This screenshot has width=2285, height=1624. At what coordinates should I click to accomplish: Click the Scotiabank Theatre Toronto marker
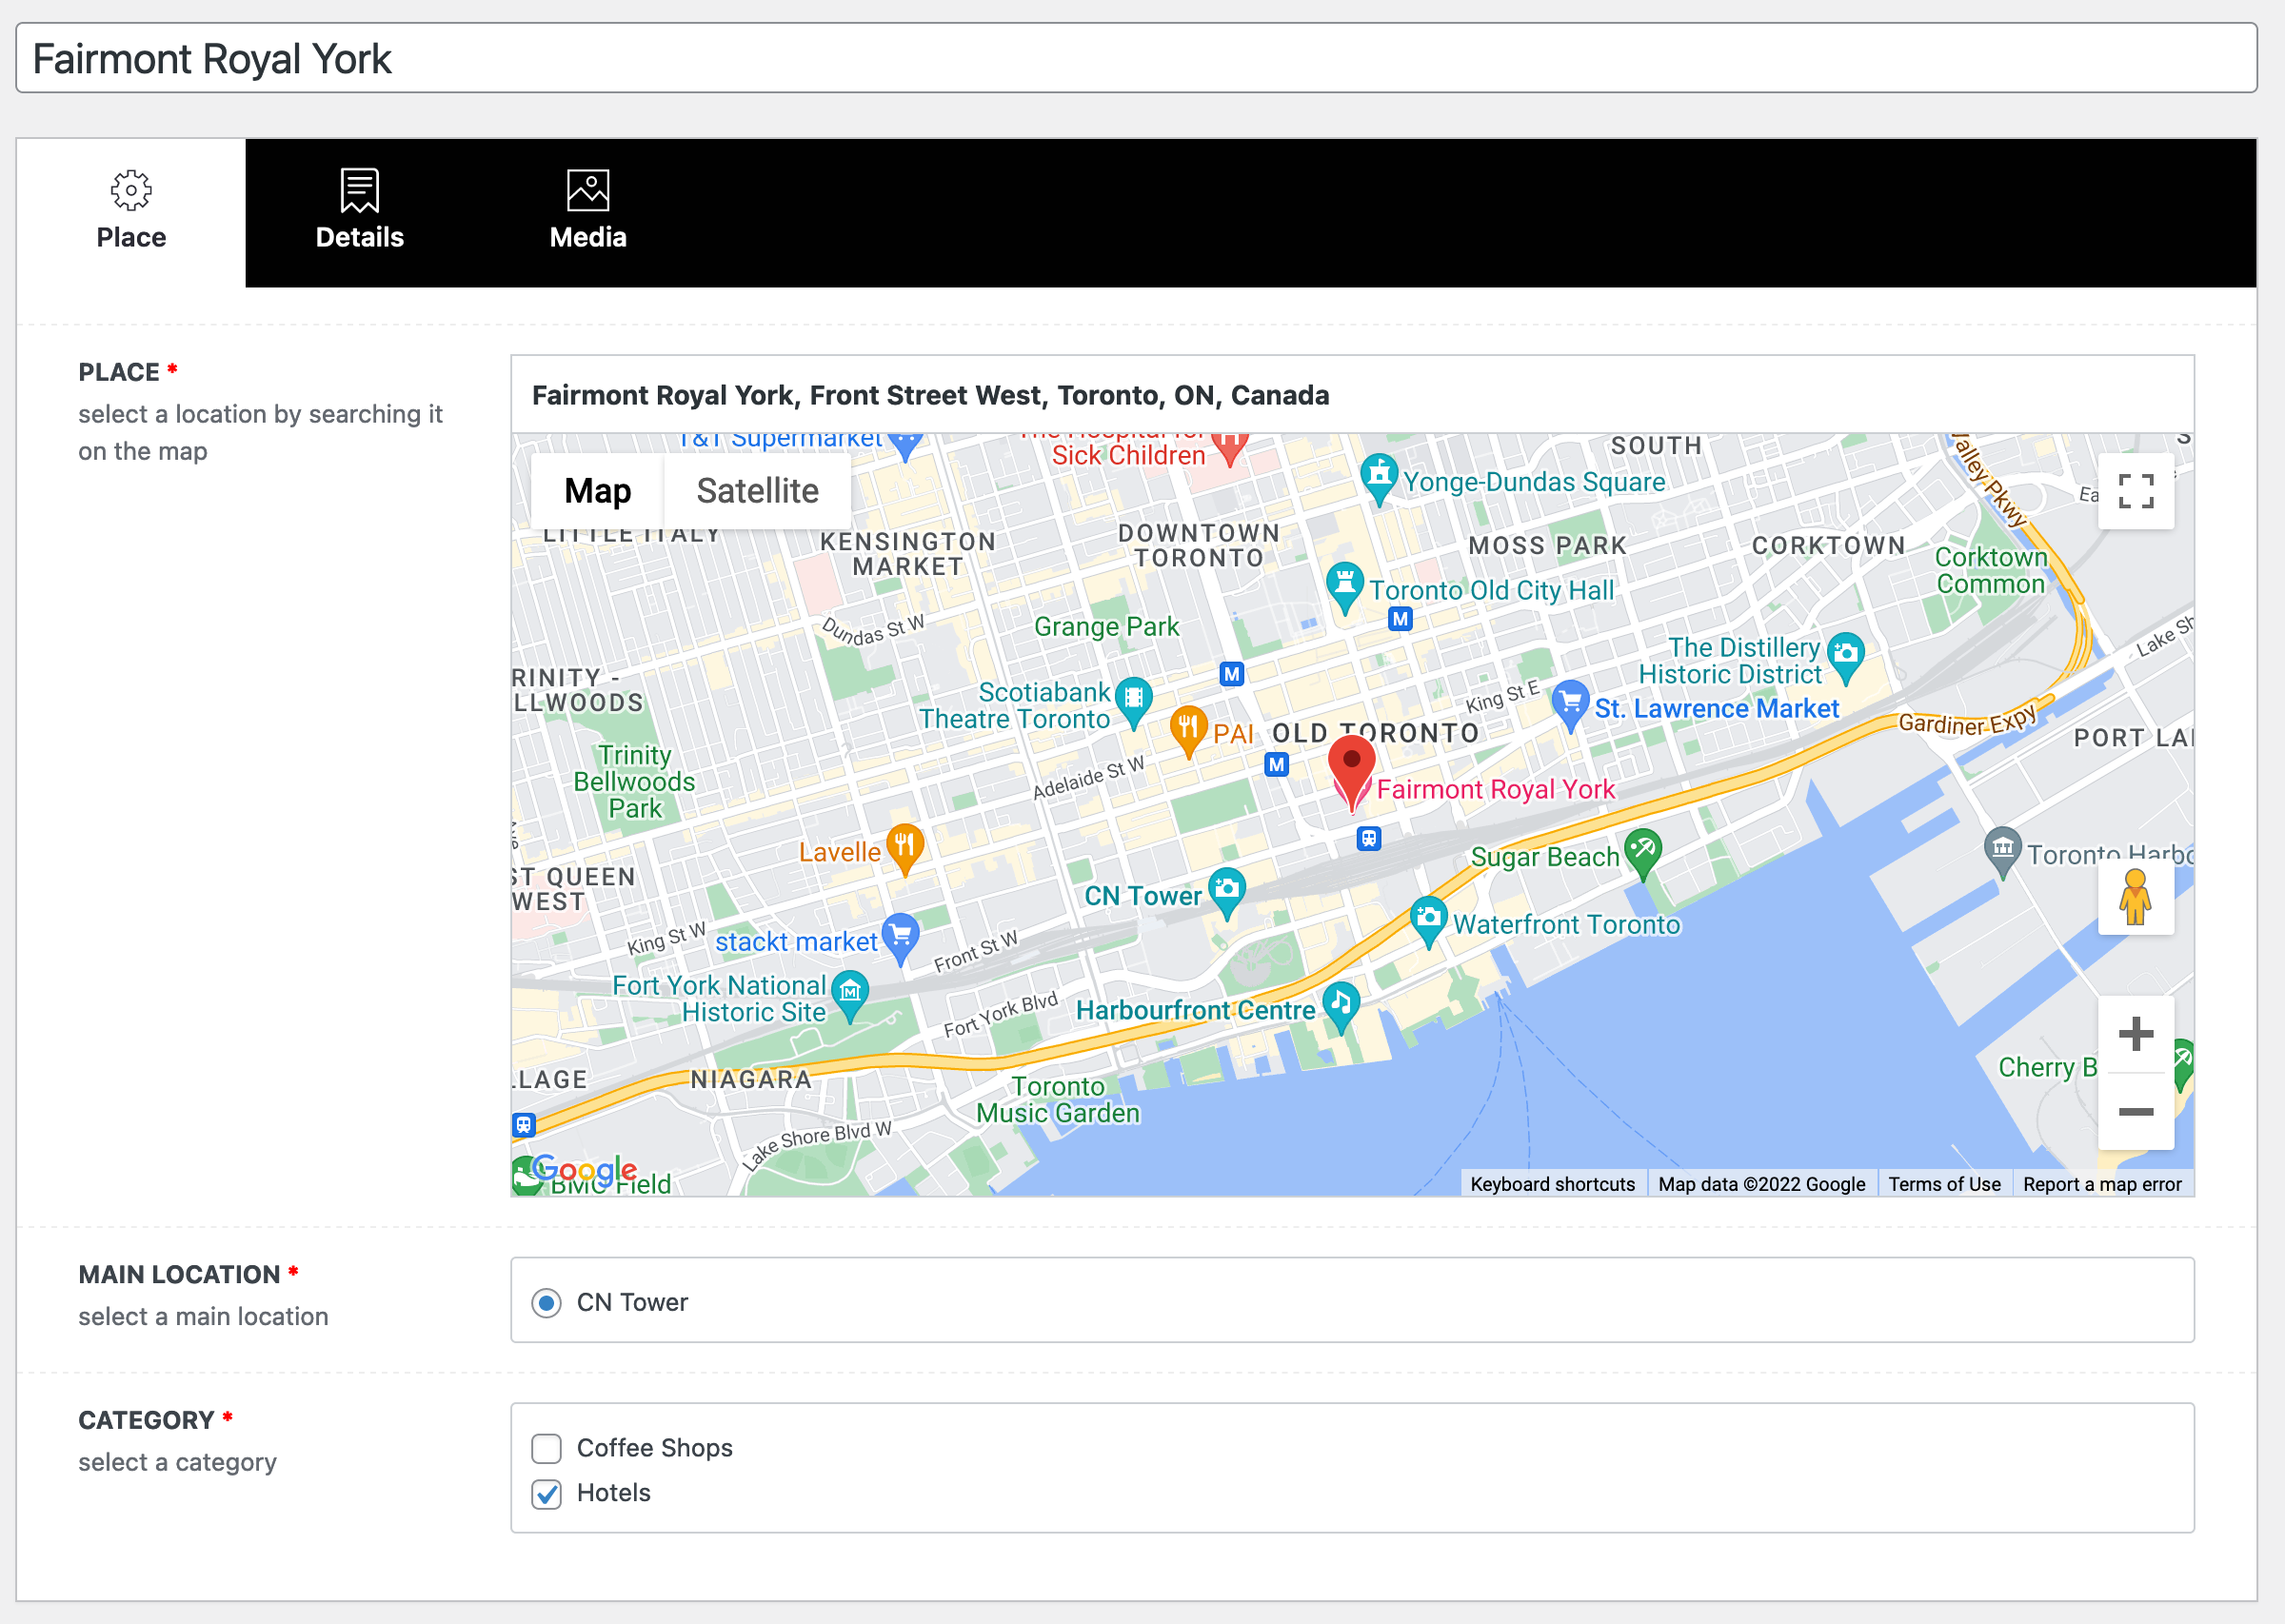click(x=1133, y=700)
